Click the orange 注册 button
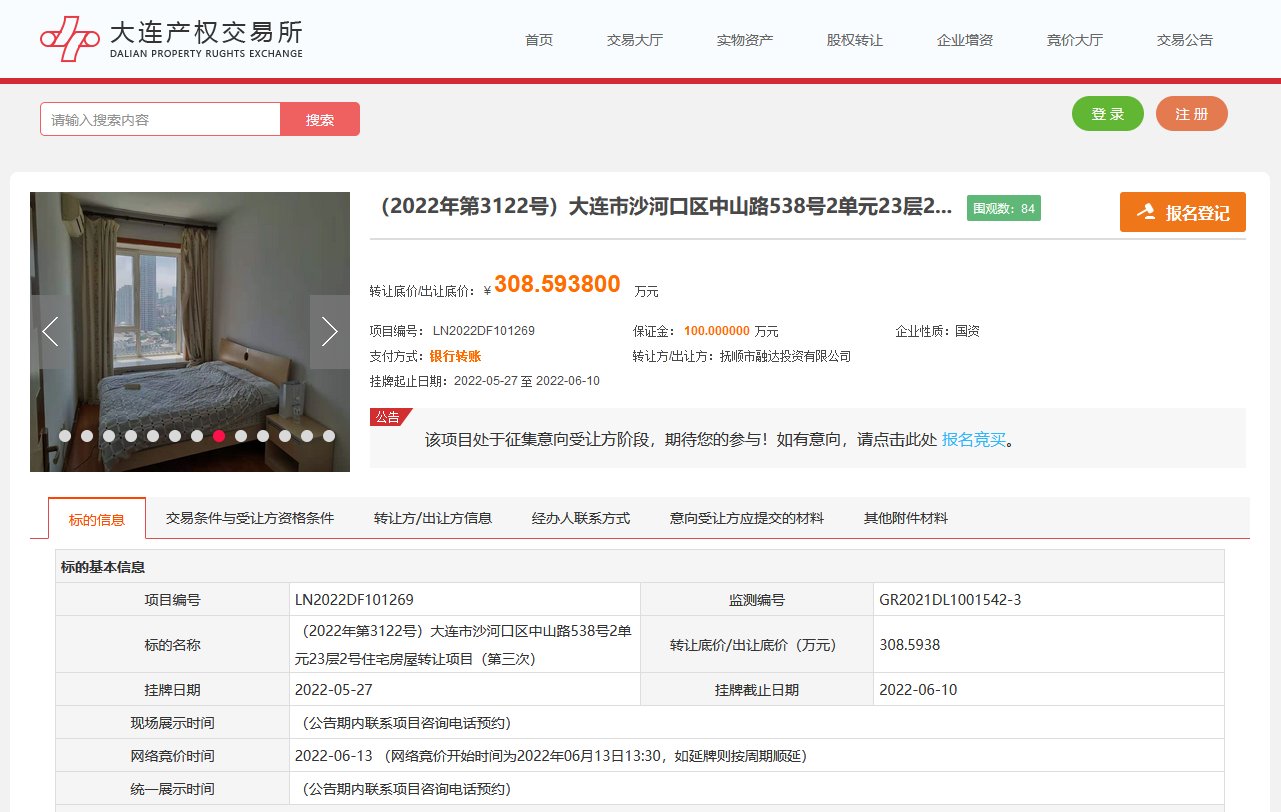 (1192, 114)
